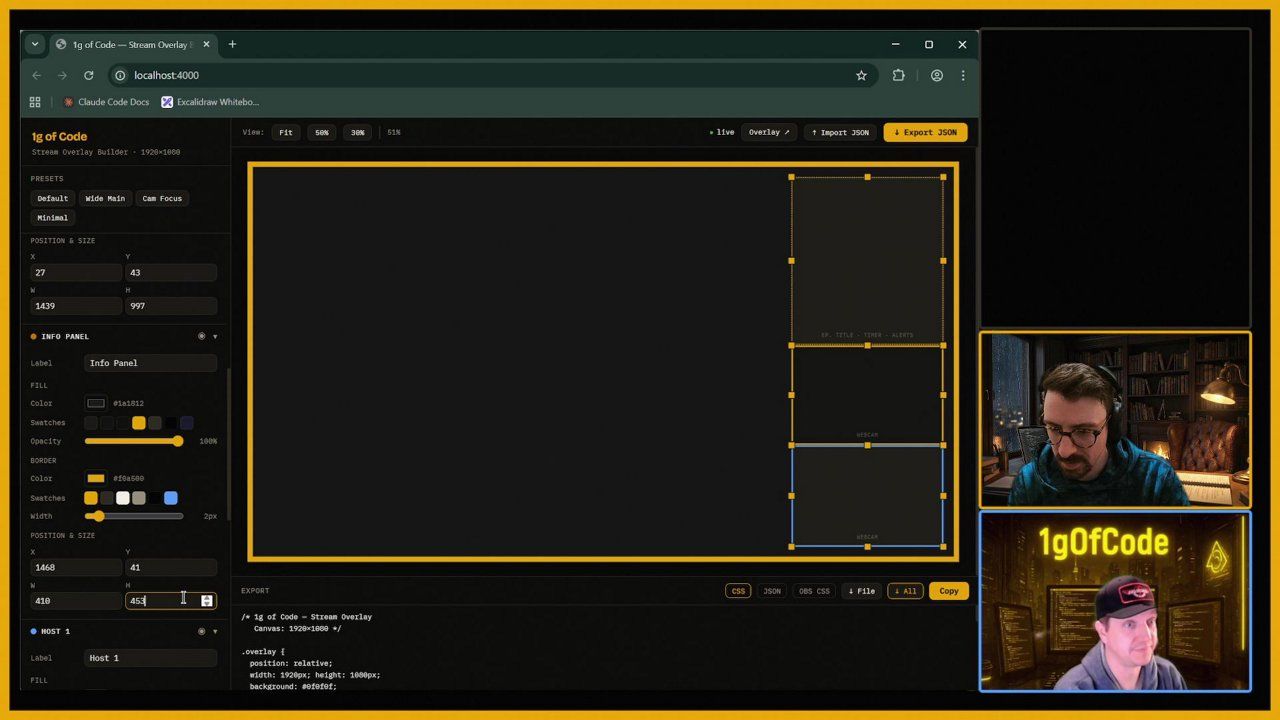Open the apps grid in bookmarks bar

(x=35, y=102)
